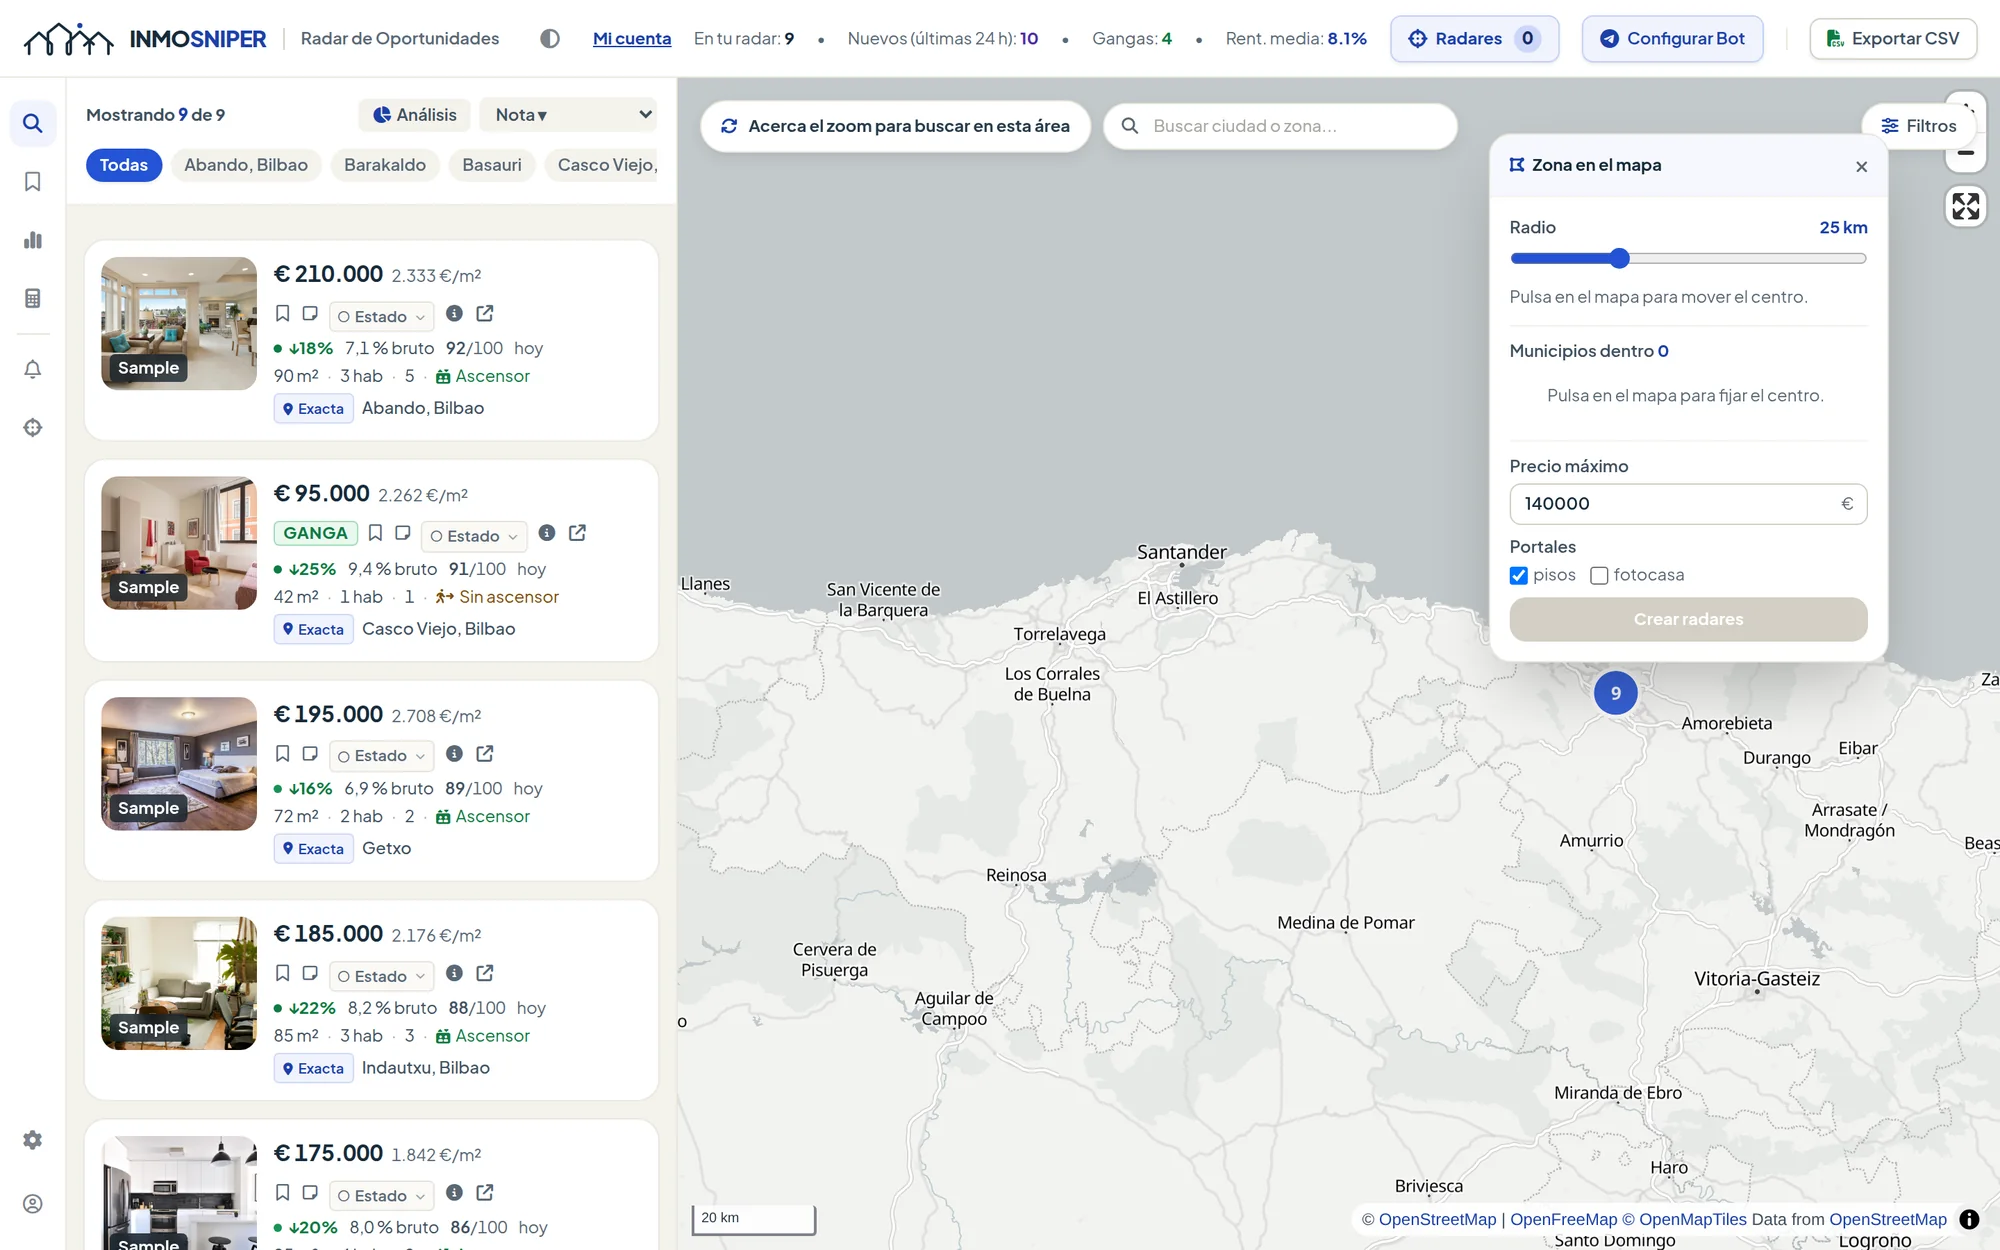Add a note to €185.000 Indautxu listing
This screenshot has width=2000, height=1250.
[x=310, y=973]
